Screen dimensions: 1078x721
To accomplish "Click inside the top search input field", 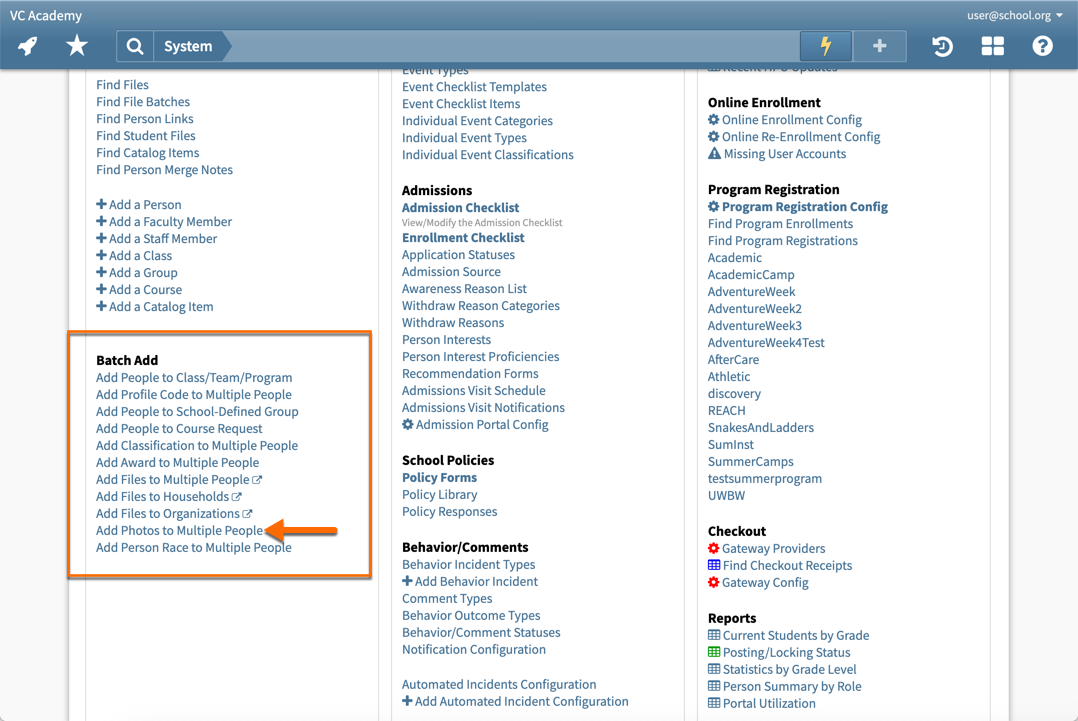I will click(500, 45).
